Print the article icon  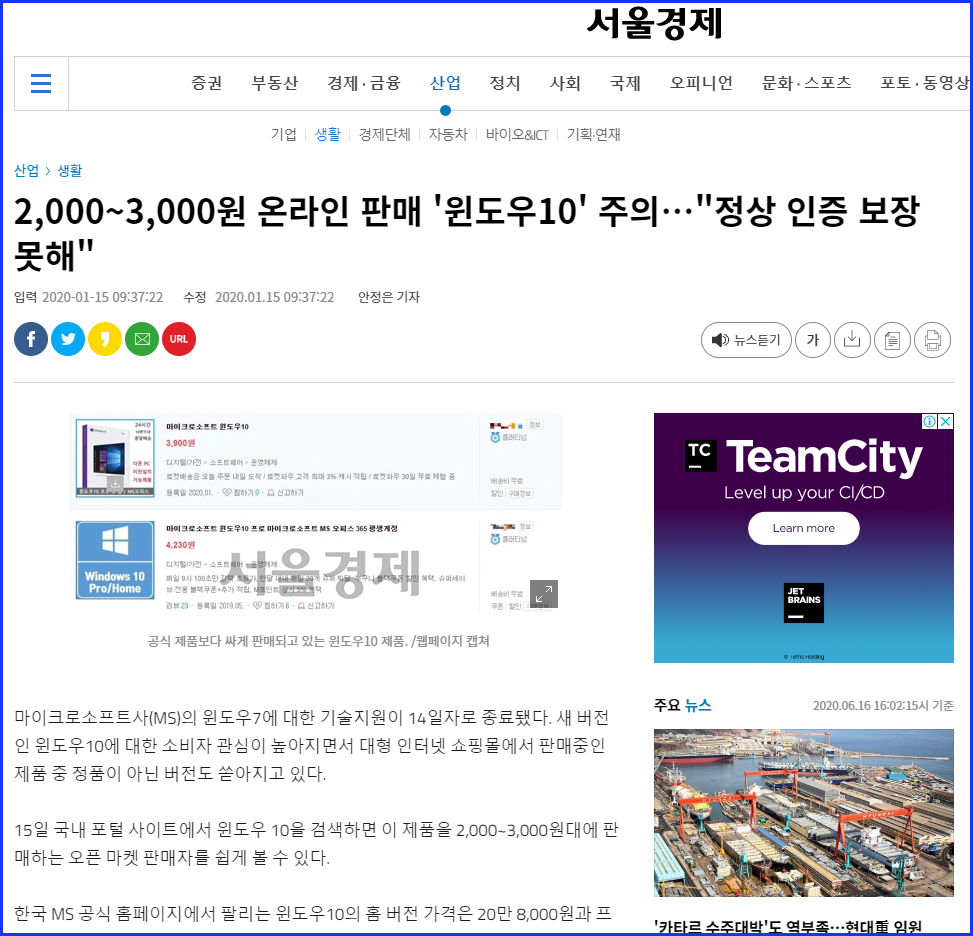(x=933, y=340)
